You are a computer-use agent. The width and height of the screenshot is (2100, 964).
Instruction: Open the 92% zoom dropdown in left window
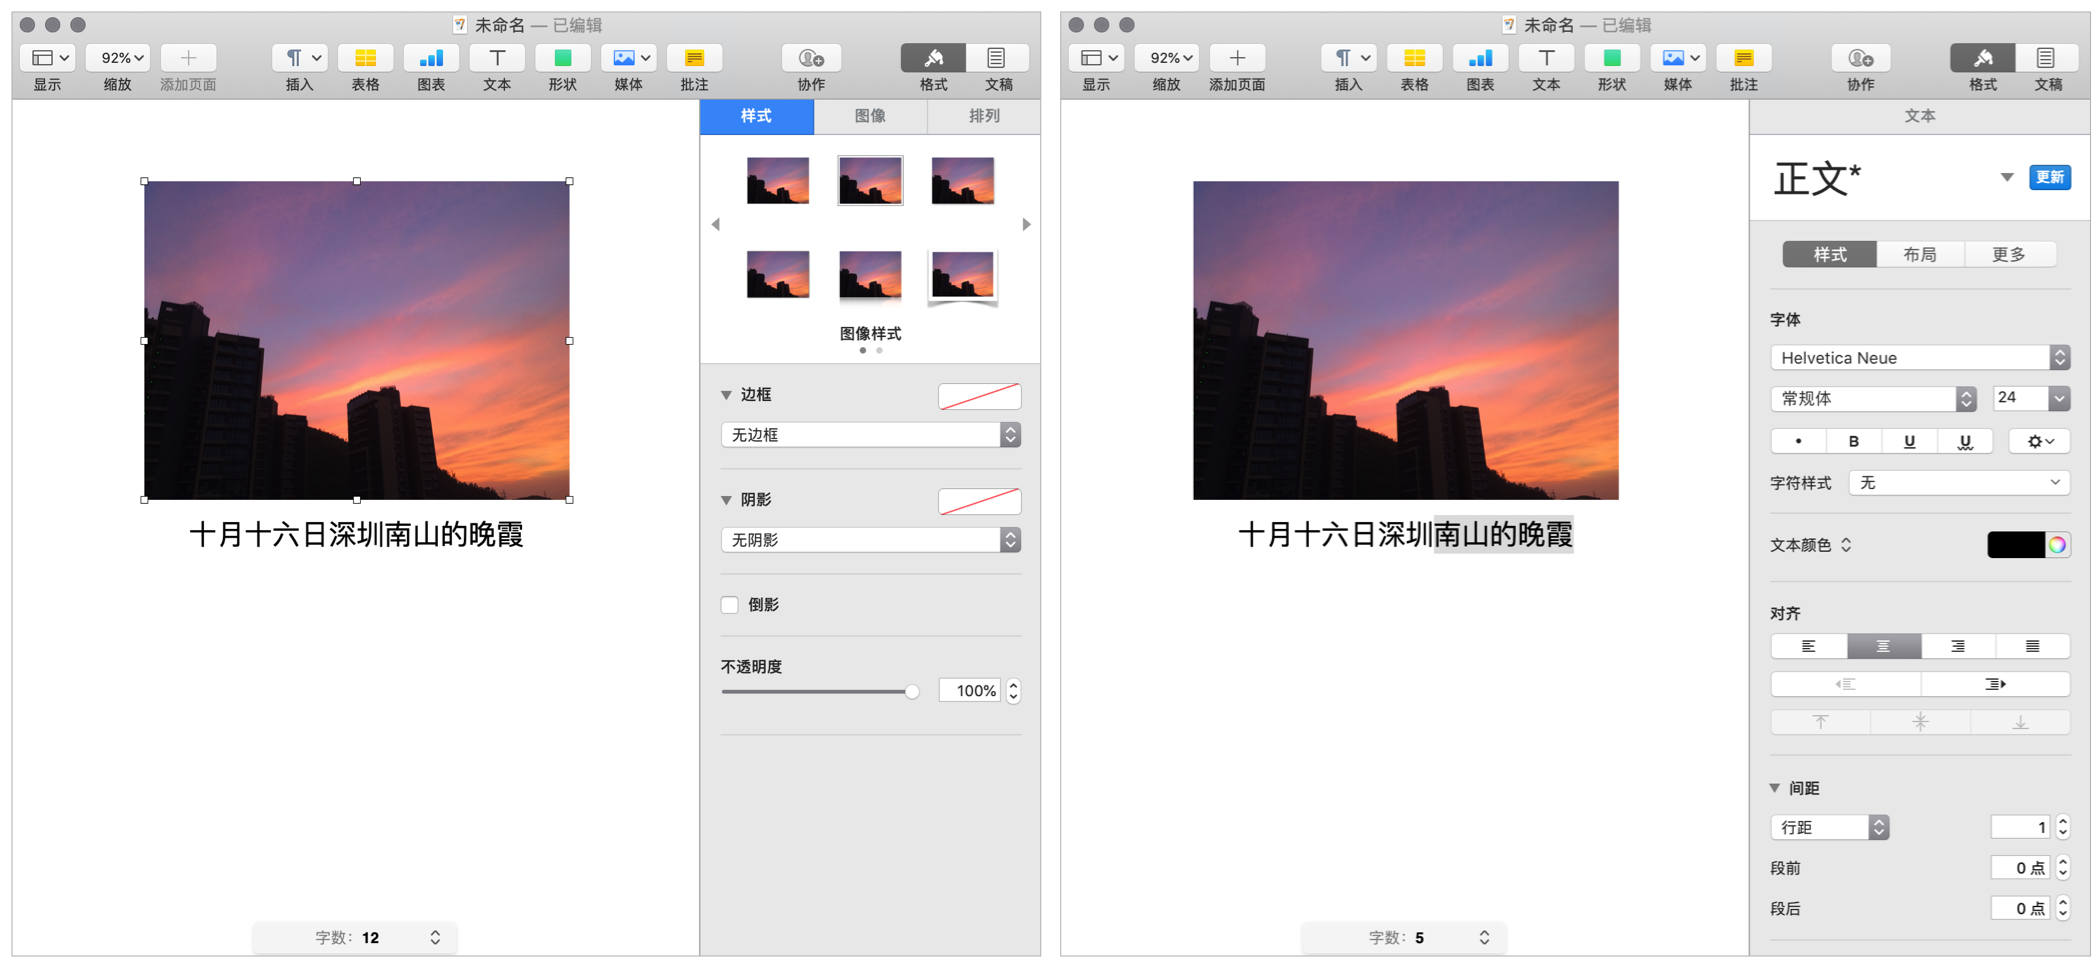pyautogui.click(x=118, y=58)
